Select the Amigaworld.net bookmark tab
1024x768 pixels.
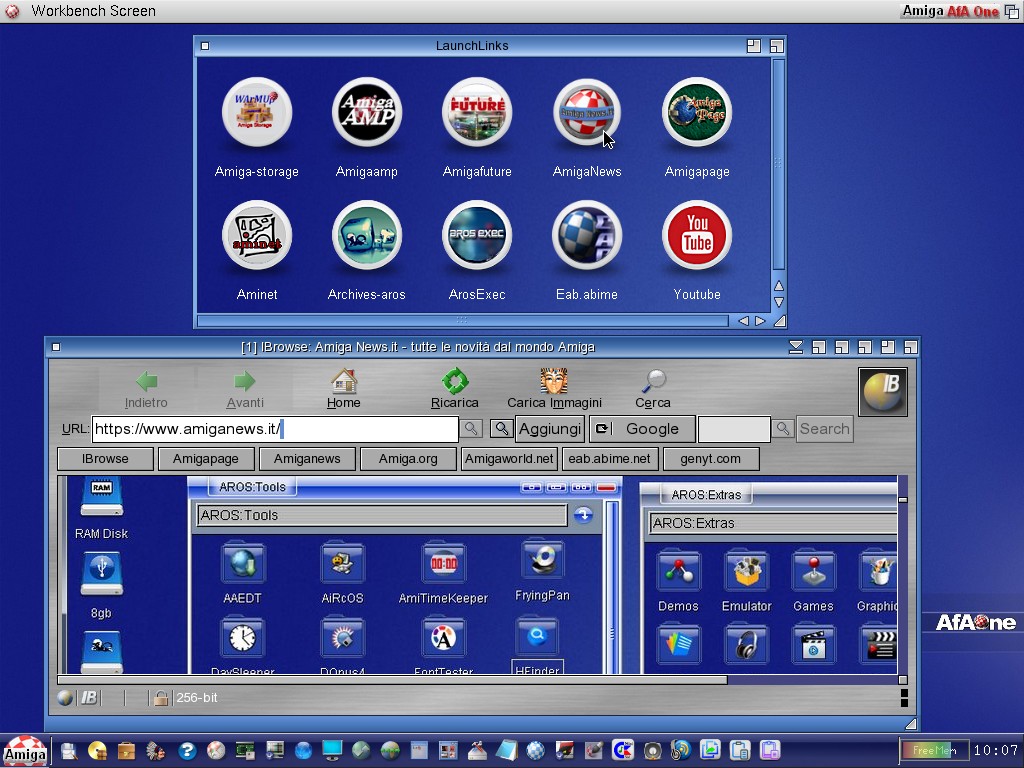coord(509,459)
